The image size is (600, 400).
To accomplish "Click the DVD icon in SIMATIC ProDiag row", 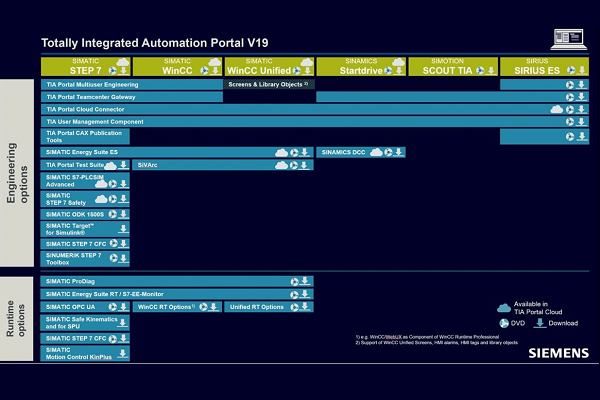I will (x=294, y=282).
